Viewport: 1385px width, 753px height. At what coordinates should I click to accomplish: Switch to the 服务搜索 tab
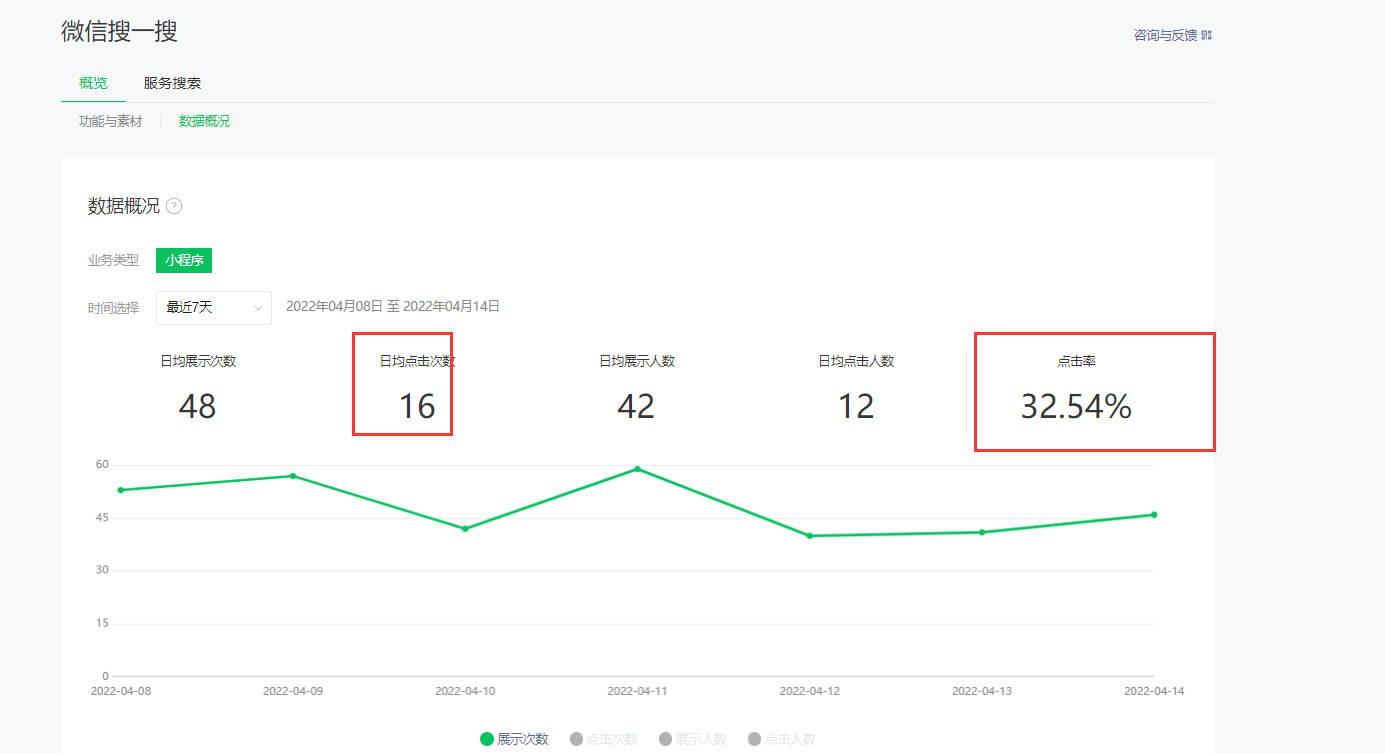(x=172, y=83)
